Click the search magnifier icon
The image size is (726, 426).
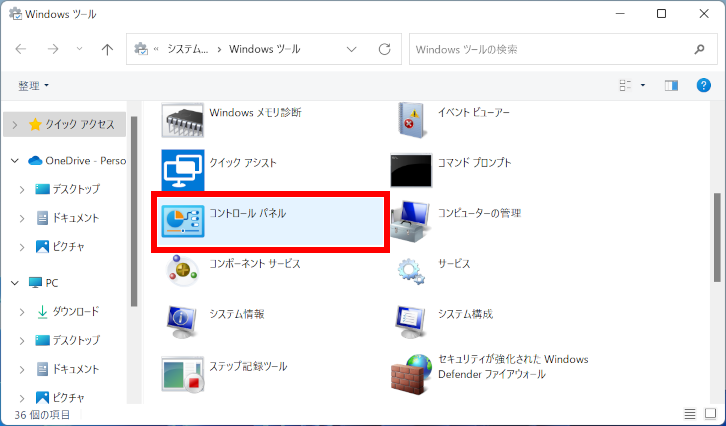700,49
